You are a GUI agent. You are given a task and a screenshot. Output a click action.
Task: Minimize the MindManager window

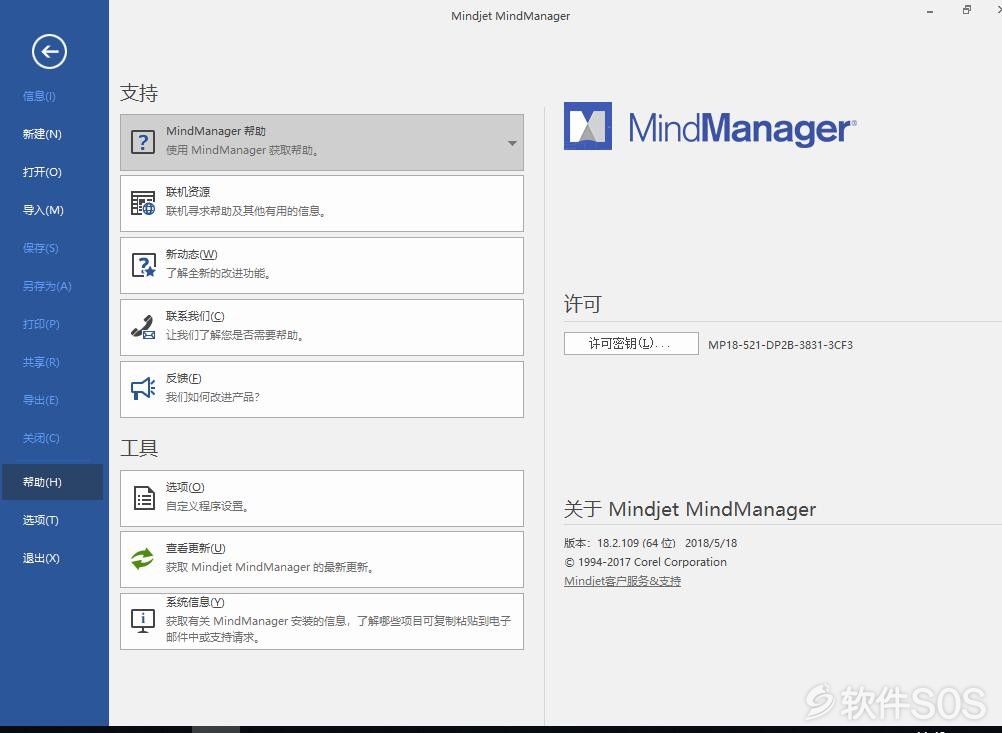pos(930,11)
